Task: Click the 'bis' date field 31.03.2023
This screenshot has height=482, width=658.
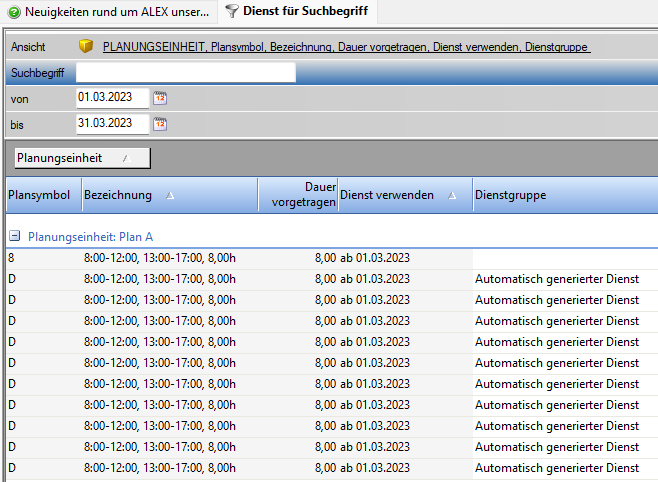Action: click(112, 124)
